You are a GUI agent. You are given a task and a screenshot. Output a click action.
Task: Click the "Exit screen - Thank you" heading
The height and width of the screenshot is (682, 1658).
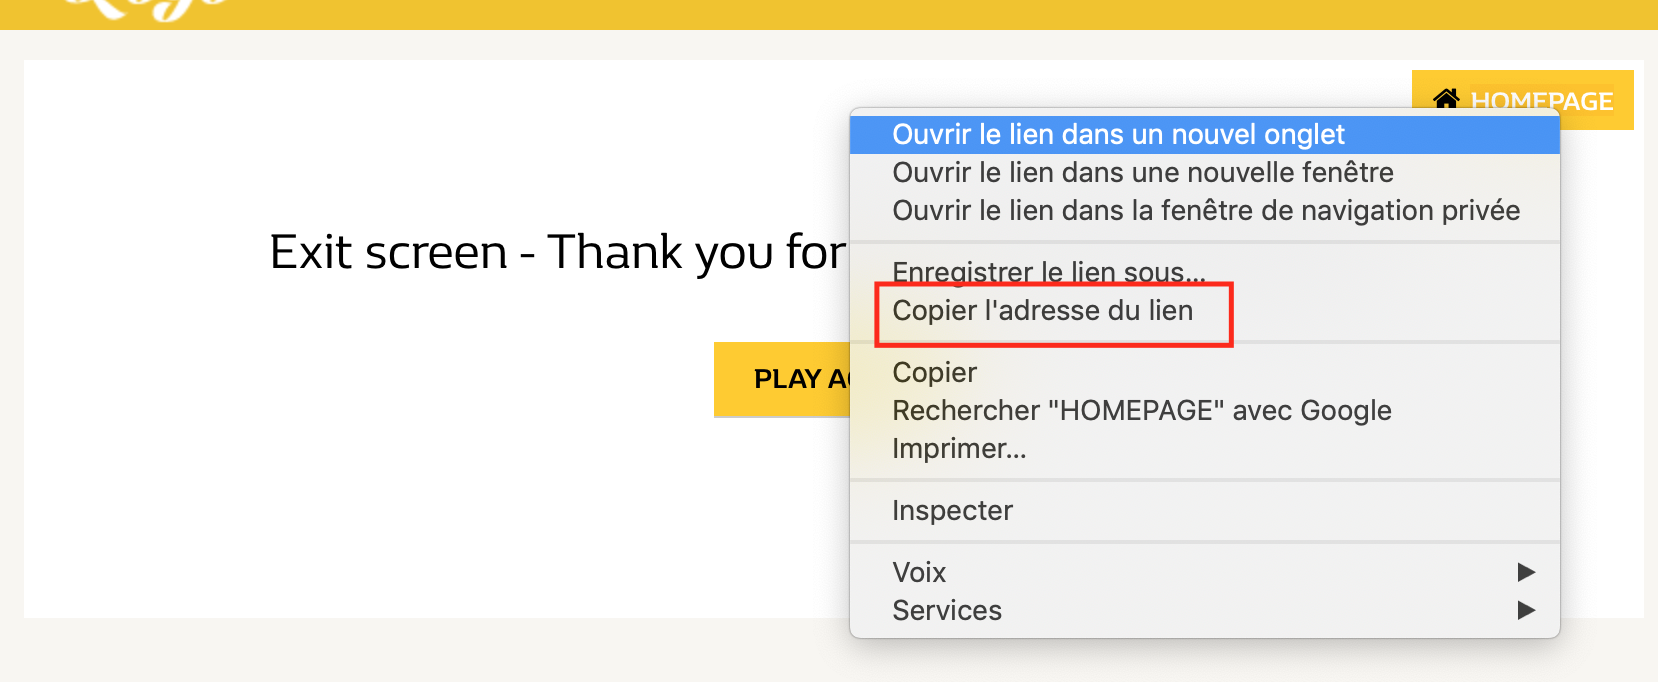point(558,252)
